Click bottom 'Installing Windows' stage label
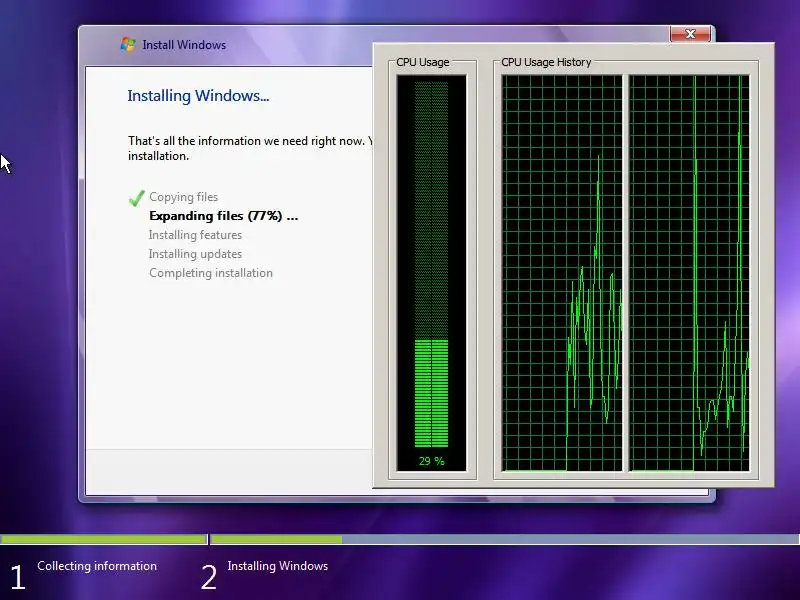The width and height of the screenshot is (800, 600). click(278, 566)
